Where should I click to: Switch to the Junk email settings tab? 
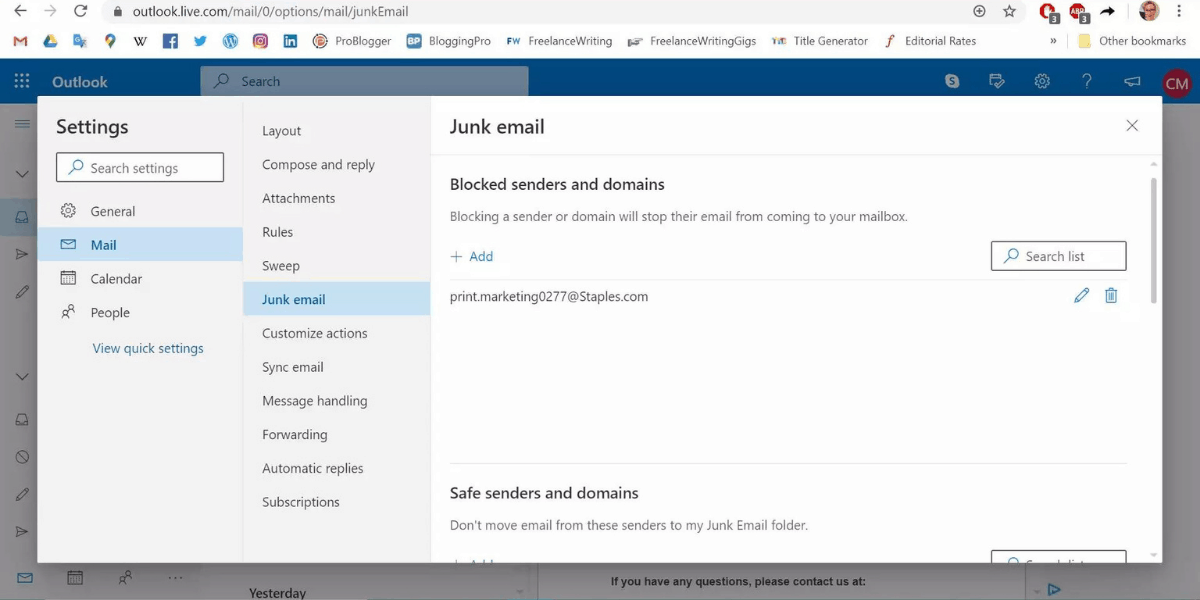[293, 299]
